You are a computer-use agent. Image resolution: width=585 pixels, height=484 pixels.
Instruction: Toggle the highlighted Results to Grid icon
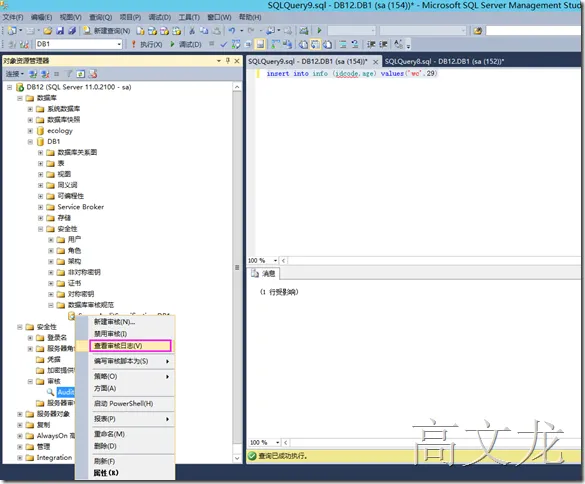coord(315,45)
